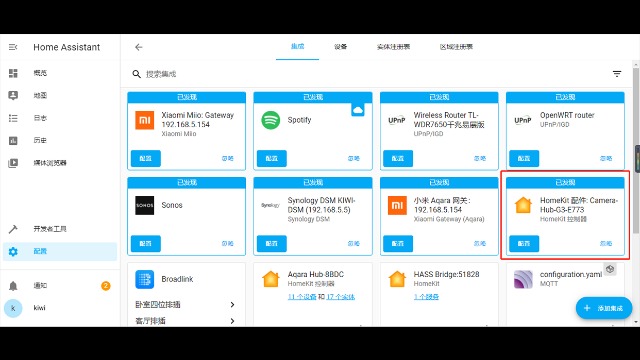640x360 pixels.
Task: Open the History chart icon
Action: (x=13, y=140)
